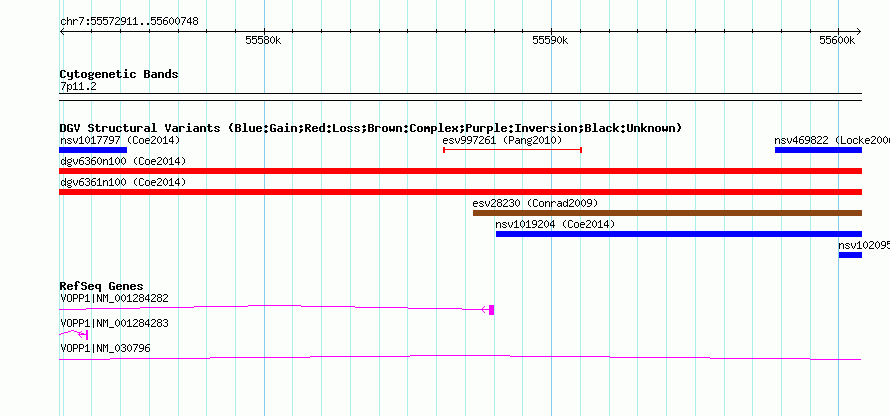Click the blue nsv1017797 gain bar
Image resolution: width=890 pixels, height=416 pixels.
tap(93, 150)
